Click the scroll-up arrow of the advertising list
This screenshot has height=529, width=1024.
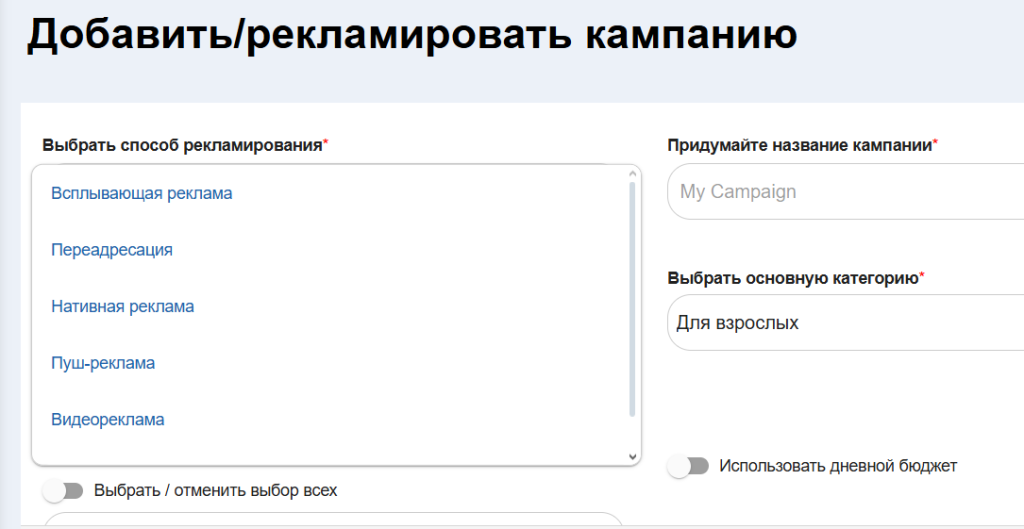point(632,175)
